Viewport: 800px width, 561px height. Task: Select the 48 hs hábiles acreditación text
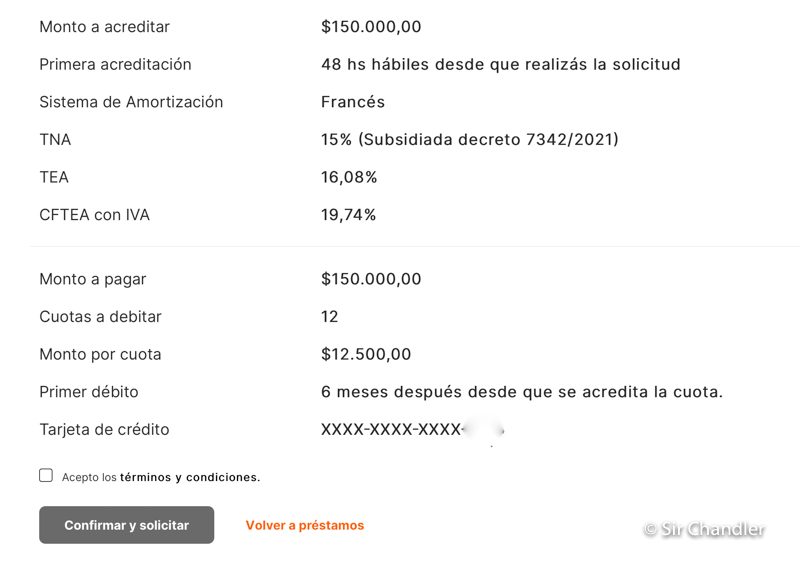tap(500, 64)
